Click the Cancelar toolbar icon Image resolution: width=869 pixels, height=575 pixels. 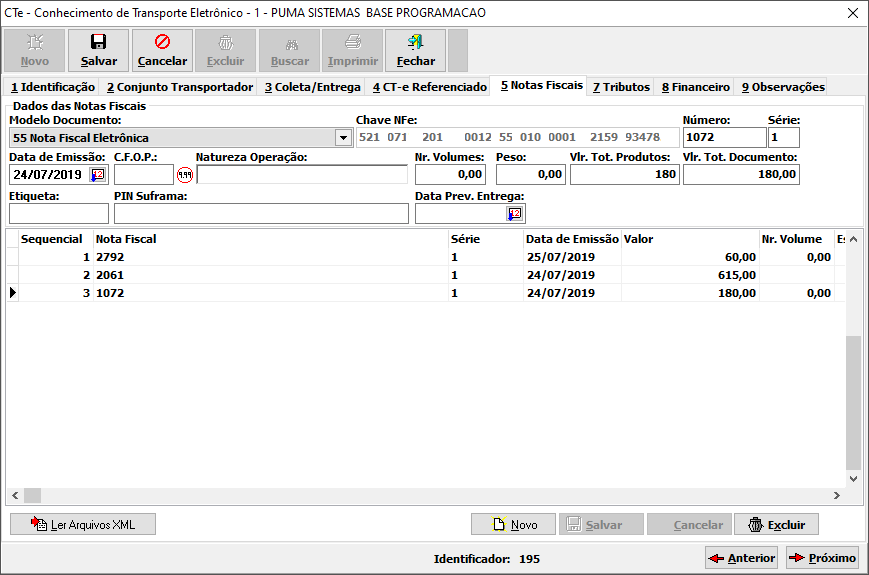click(x=162, y=43)
